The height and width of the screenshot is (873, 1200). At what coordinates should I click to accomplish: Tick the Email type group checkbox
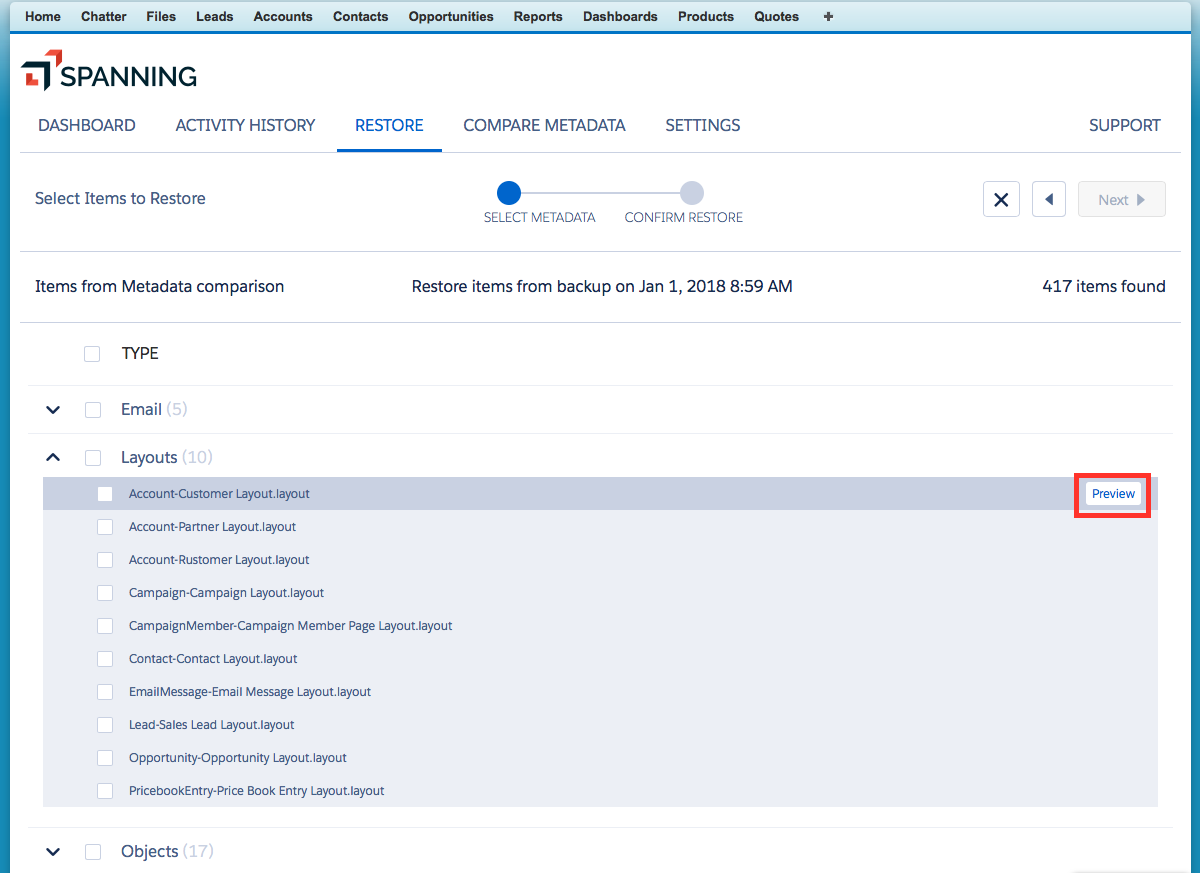(93, 410)
